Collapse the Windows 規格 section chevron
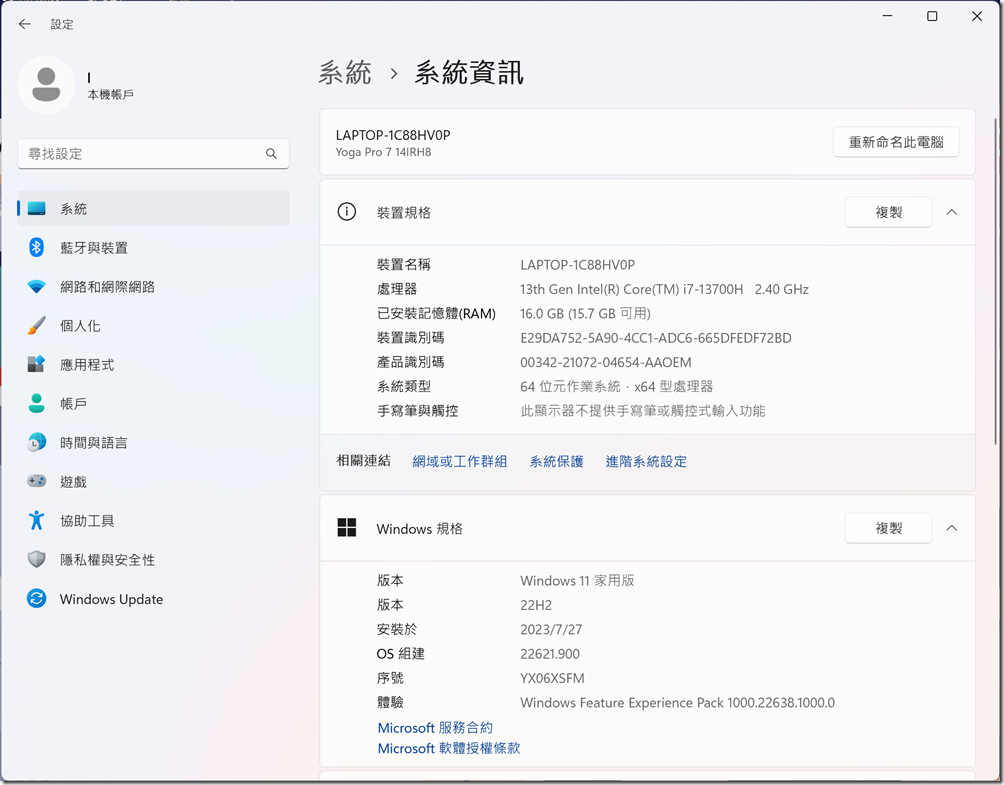This screenshot has height=785, width=1004. [951, 528]
